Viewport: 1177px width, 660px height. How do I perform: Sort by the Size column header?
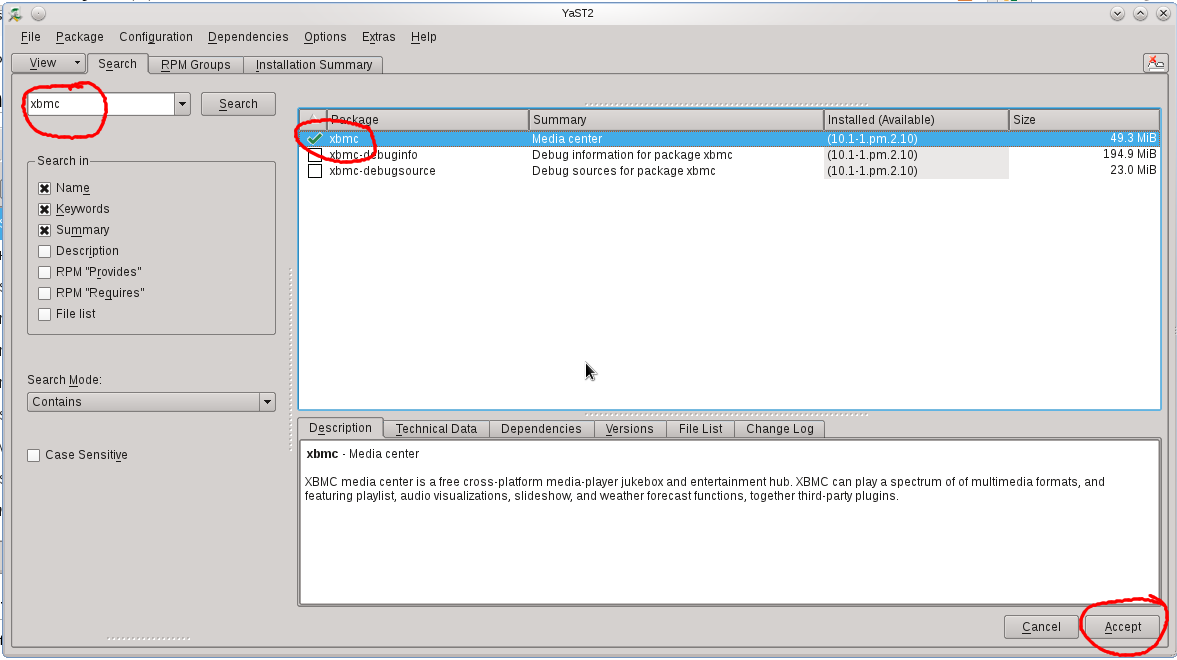(x=1084, y=119)
